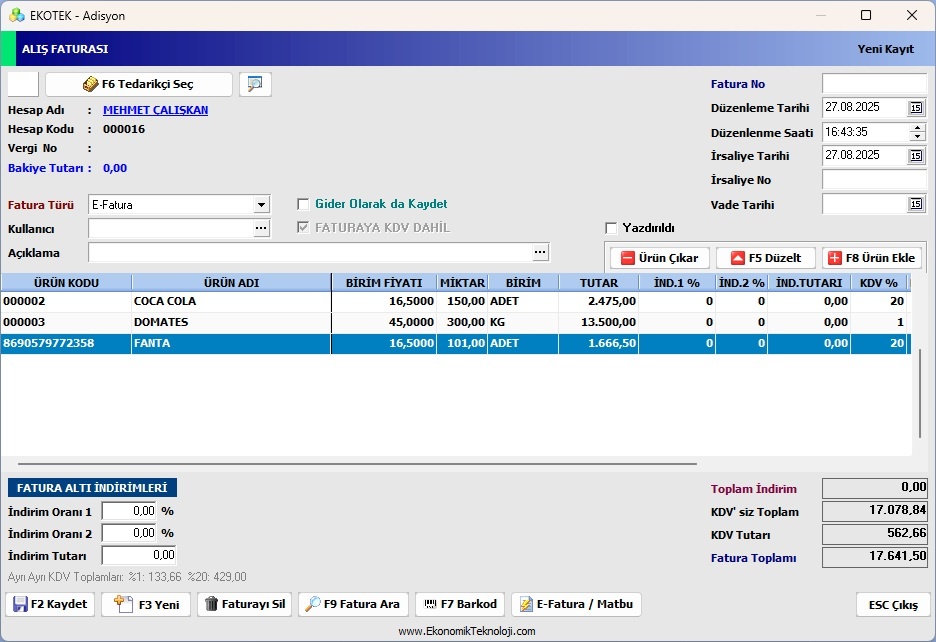Open the Açıklama ellipsis button

[540, 253]
